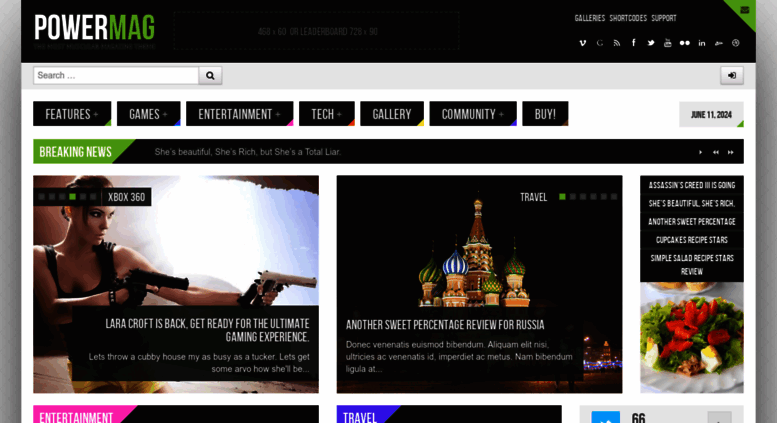Select second dot of Travel slider
This screenshot has width=777, height=423.
click(572, 197)
